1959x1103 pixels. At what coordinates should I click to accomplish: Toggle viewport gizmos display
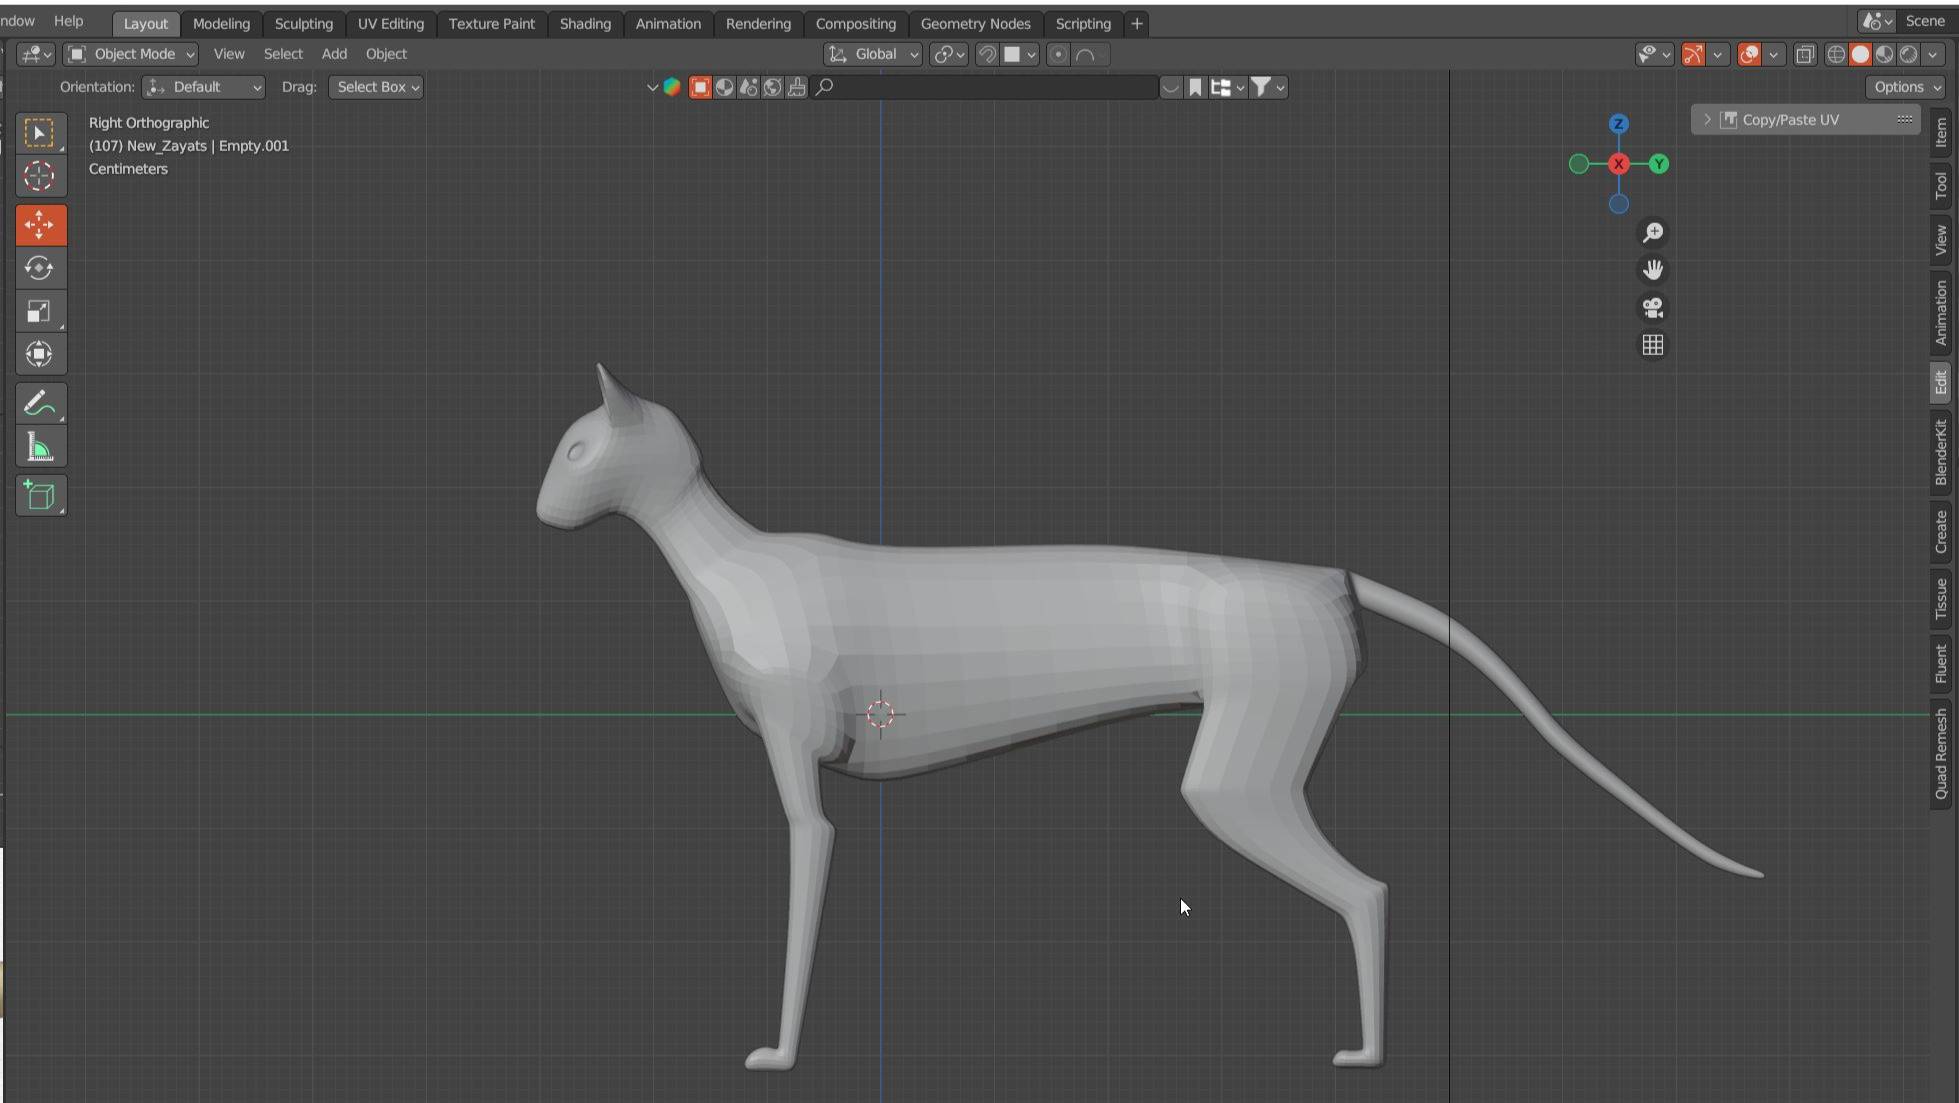click(1692, 54)
